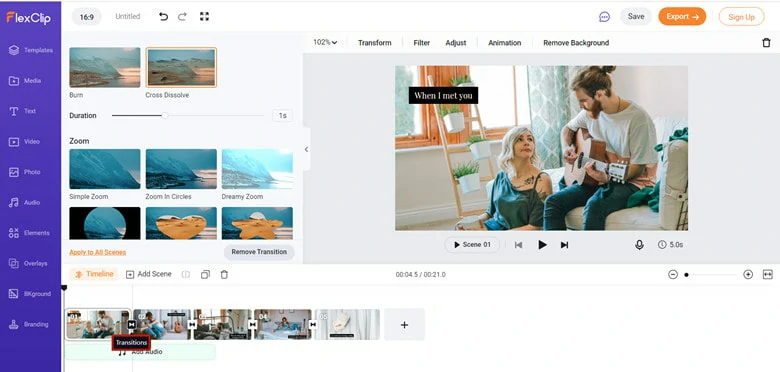Select the Simple Zoom transition
Viewport: 780px width, 372px height.
click(x=104, y=169)
